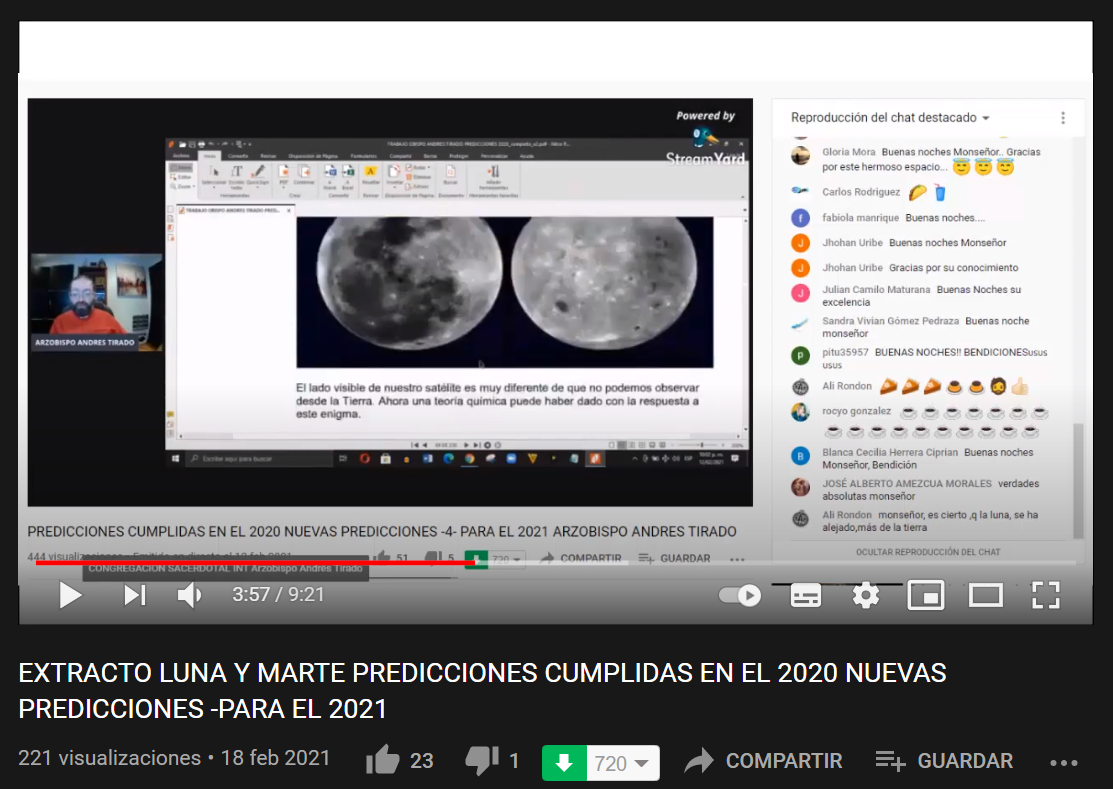Screen dimensions: 1113x789
Task: Open the Convertir ribbon tab in Nitro
Action: point(238,155)
